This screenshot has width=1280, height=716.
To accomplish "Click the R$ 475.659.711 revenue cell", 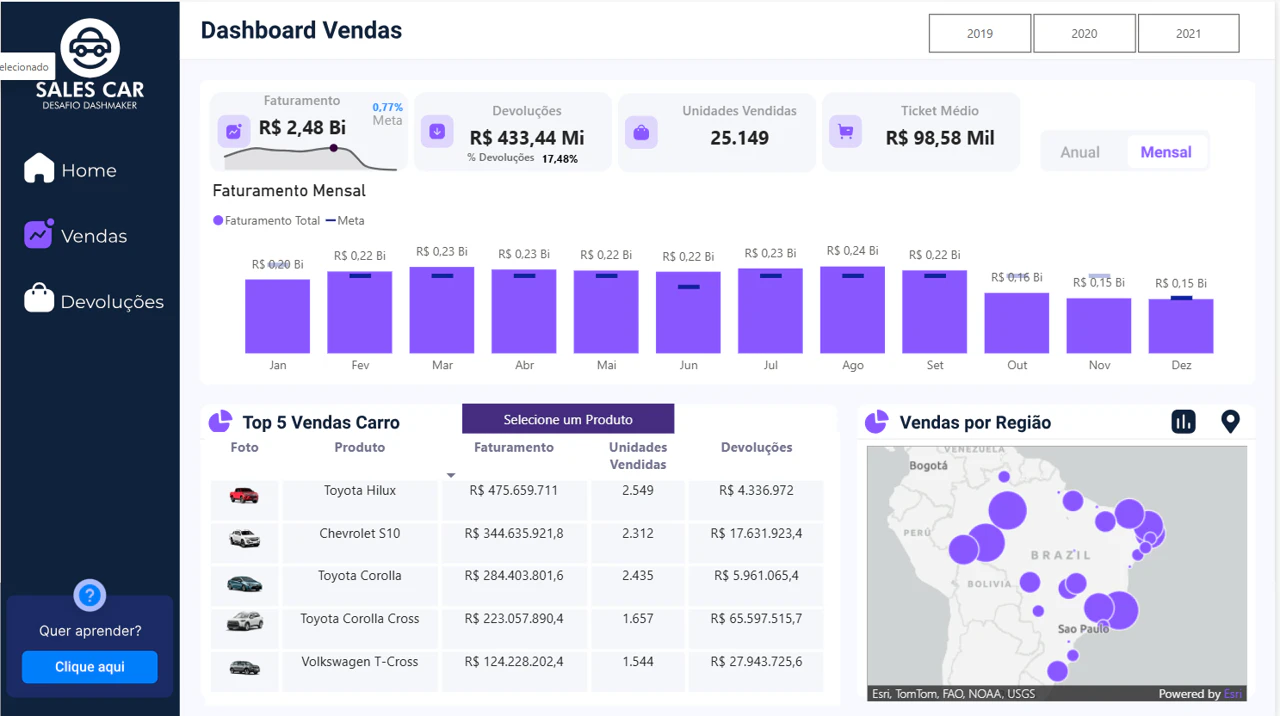I will 514,490.
